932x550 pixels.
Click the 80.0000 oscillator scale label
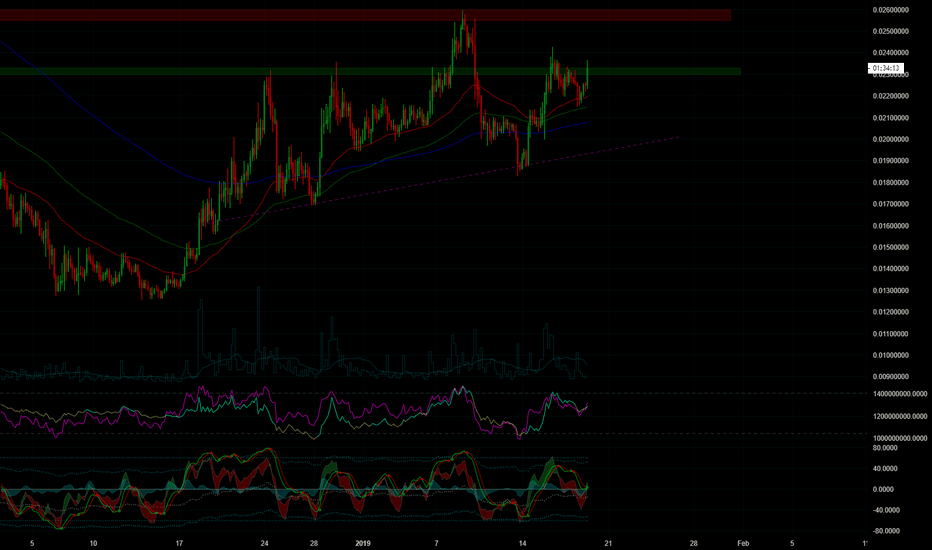(883, 448)
